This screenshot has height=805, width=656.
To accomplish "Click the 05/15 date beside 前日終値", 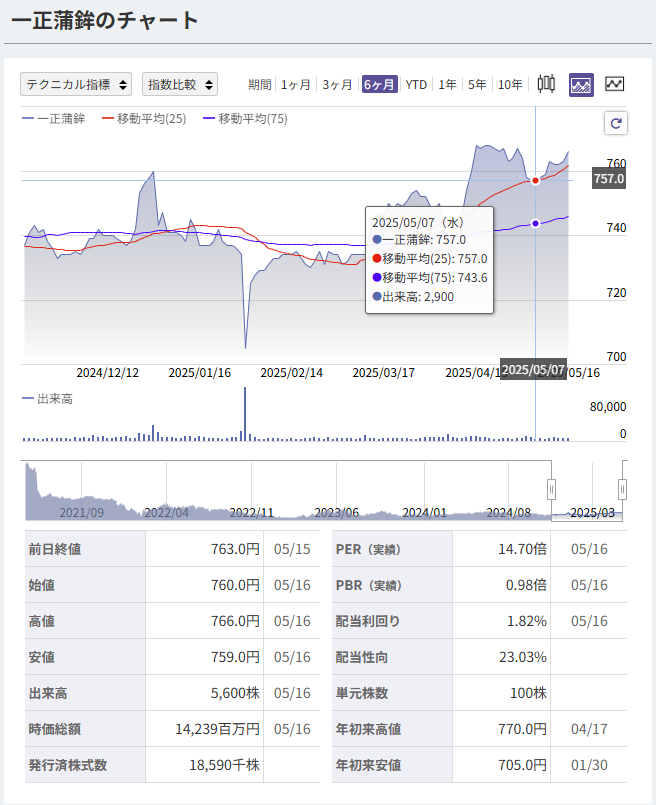I will coord(292,549).
